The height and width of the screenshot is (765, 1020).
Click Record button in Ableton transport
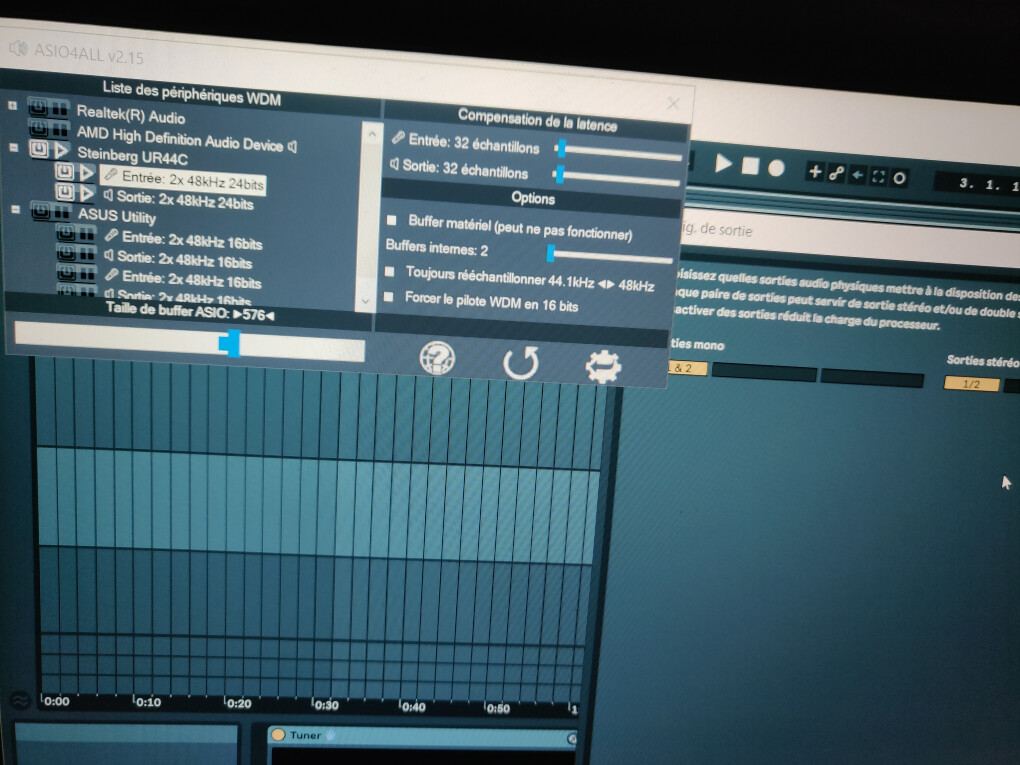(776, 168)
